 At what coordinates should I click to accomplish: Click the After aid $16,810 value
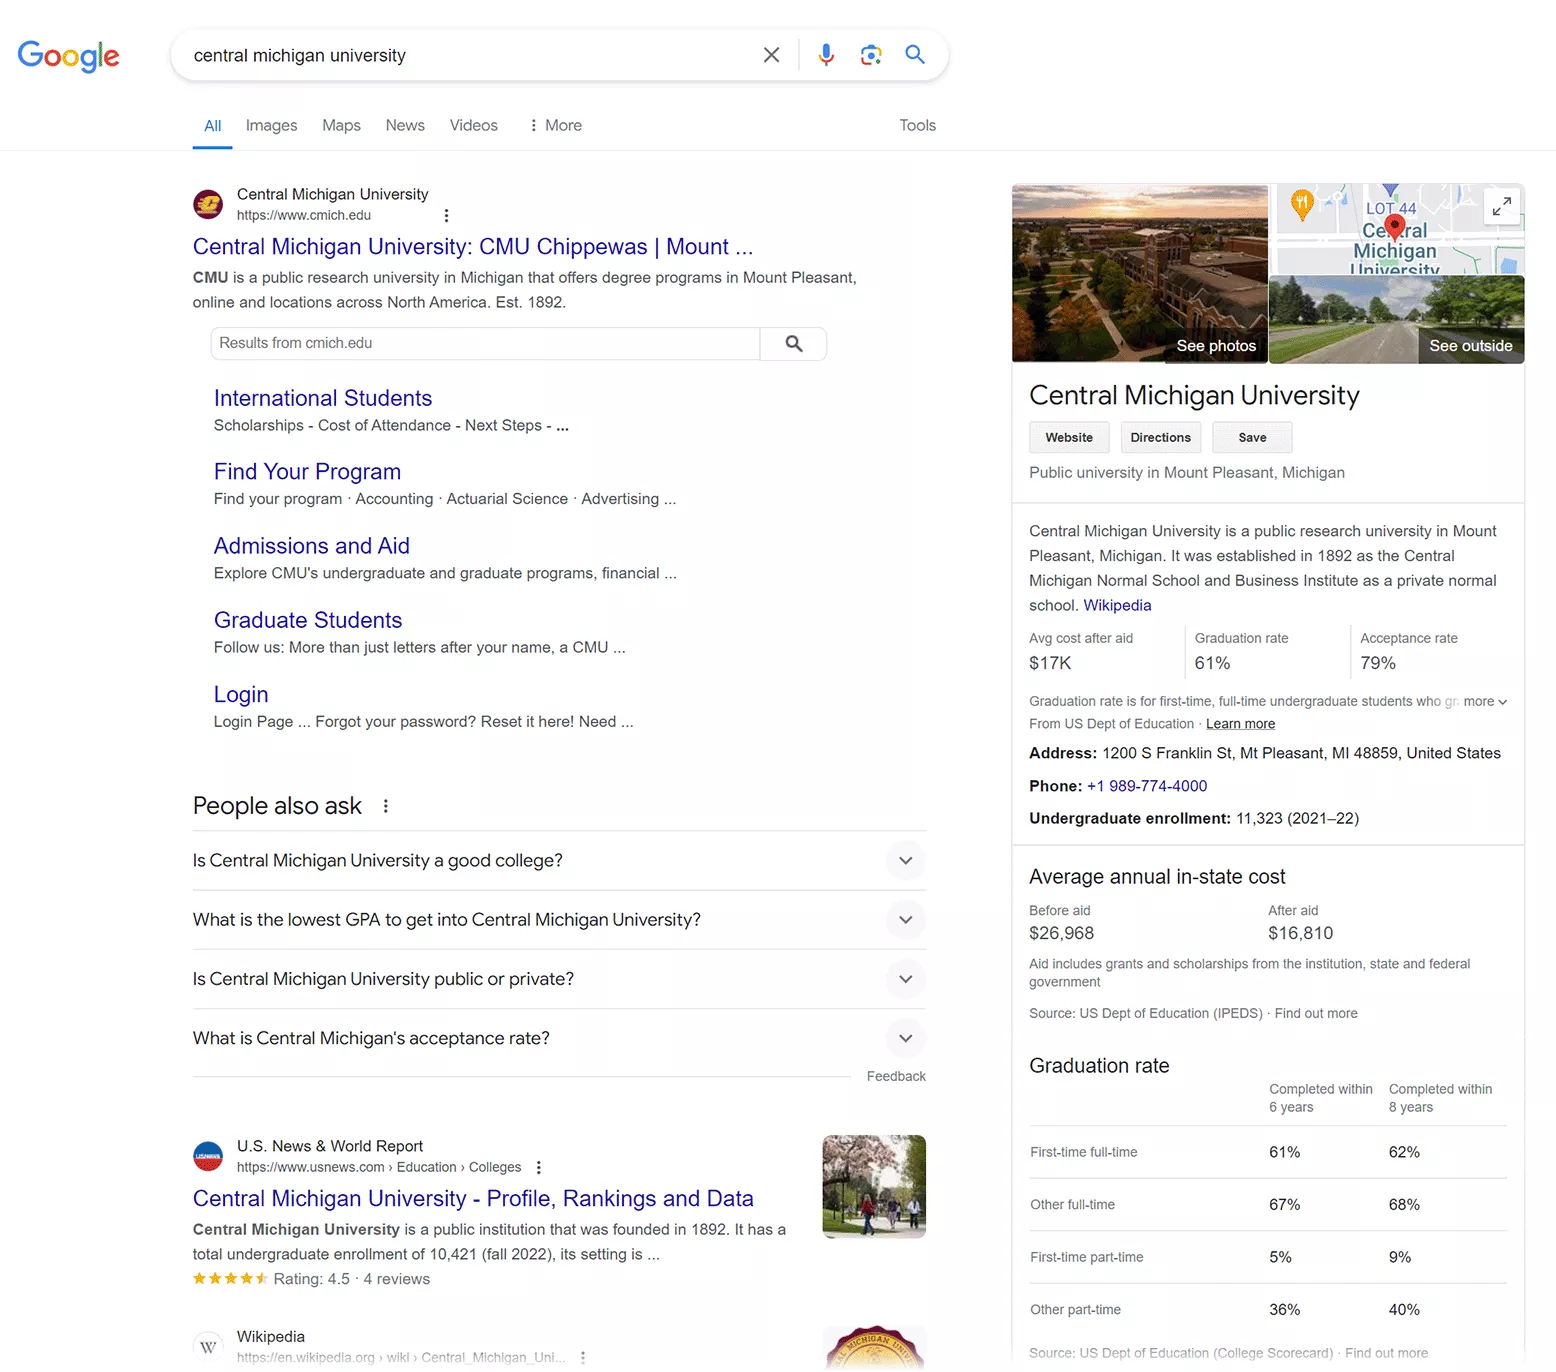[1300, 934]
